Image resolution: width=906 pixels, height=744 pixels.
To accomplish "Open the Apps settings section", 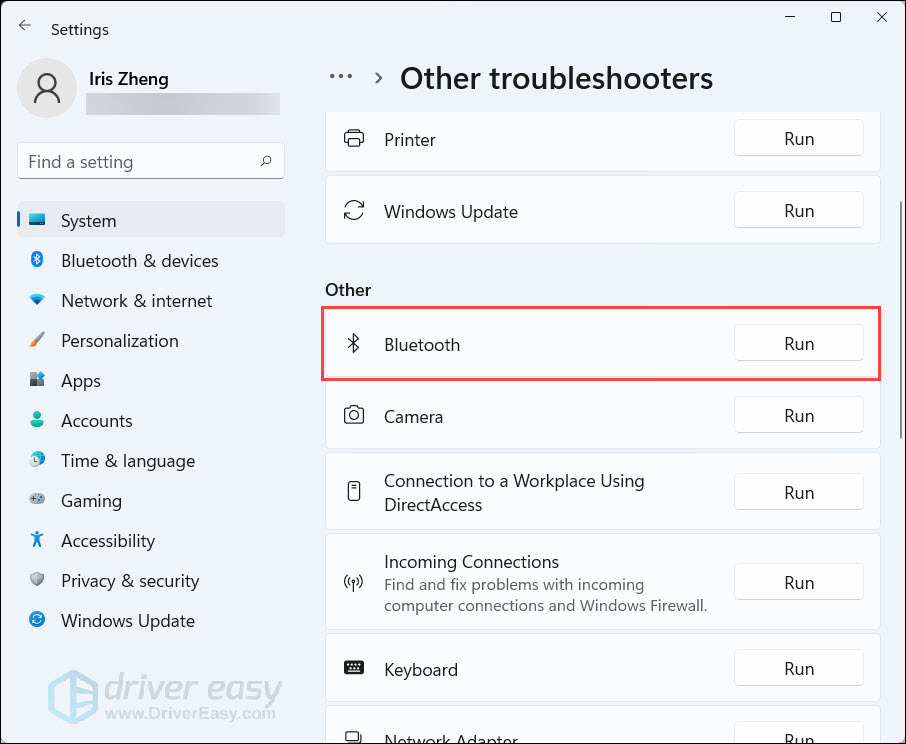I will click(80, 381).
